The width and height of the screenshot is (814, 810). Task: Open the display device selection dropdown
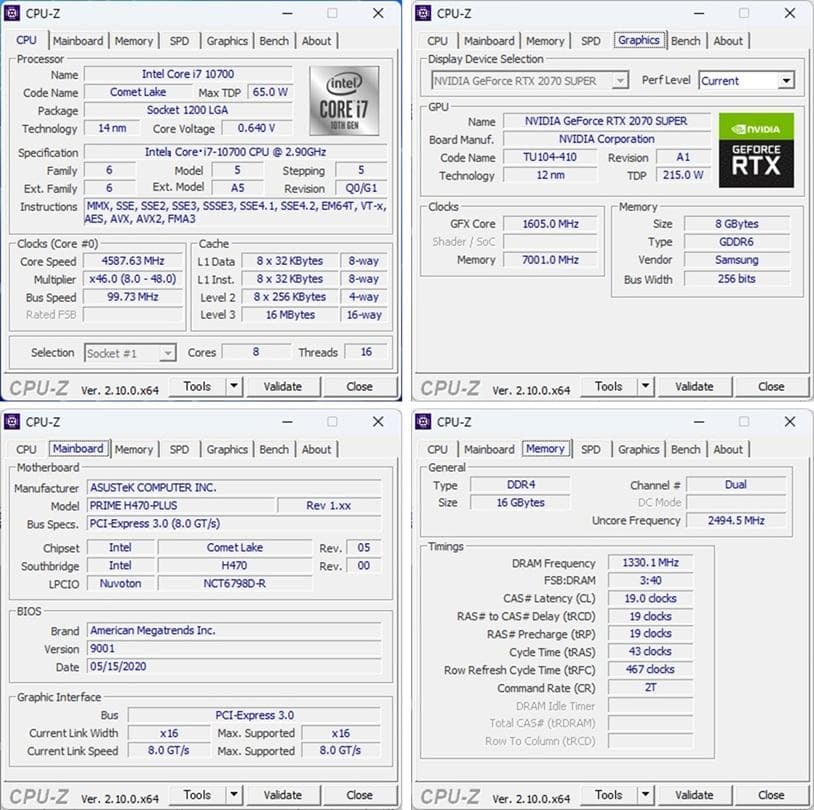pos(622,80)
